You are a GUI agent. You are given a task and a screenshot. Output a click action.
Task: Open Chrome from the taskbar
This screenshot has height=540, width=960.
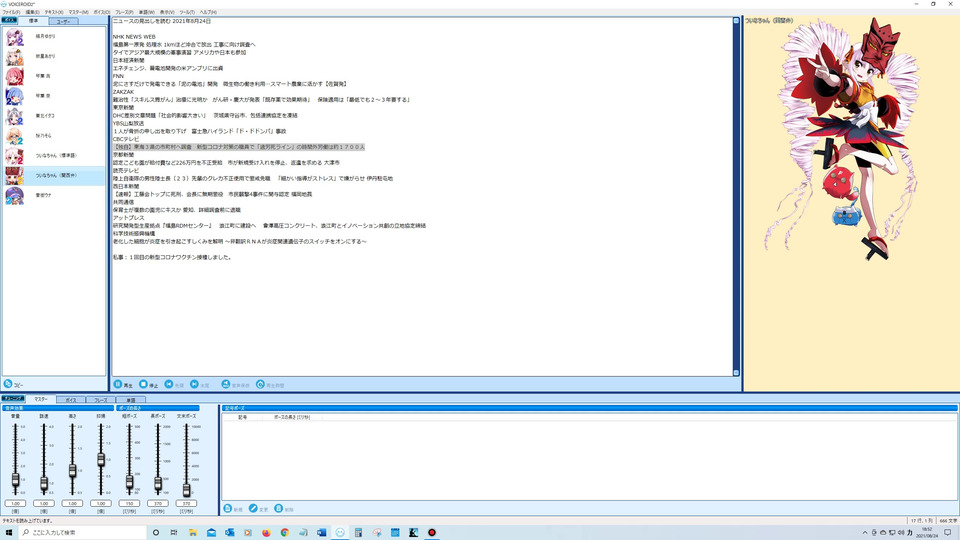pos(285,533)
